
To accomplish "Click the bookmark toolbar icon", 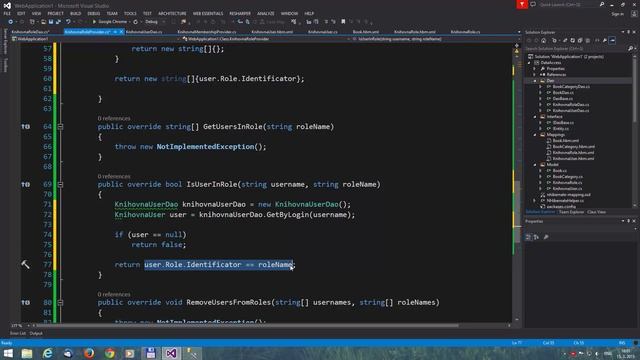I will (x=343, y=22).
